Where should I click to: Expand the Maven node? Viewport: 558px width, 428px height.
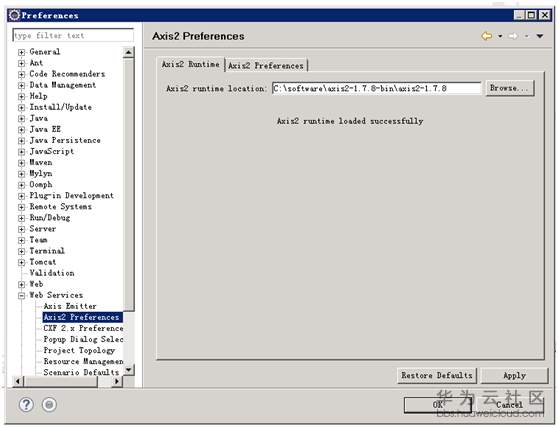(22, 163)
